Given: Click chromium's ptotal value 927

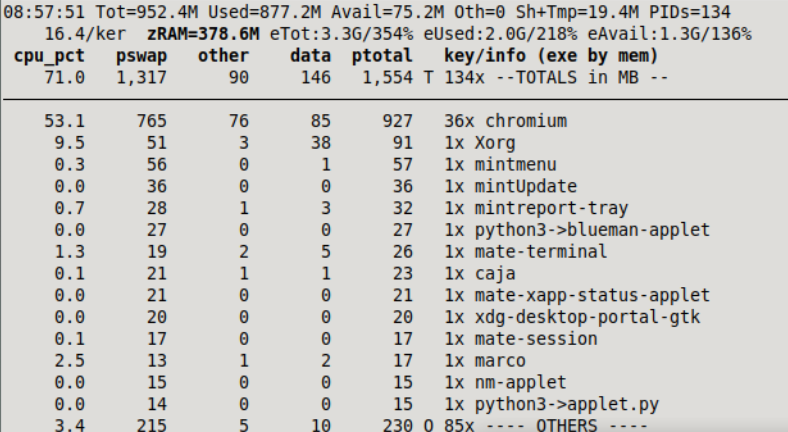Looking at the screenshot, I should pyautogui.click(x=397, y=121).
